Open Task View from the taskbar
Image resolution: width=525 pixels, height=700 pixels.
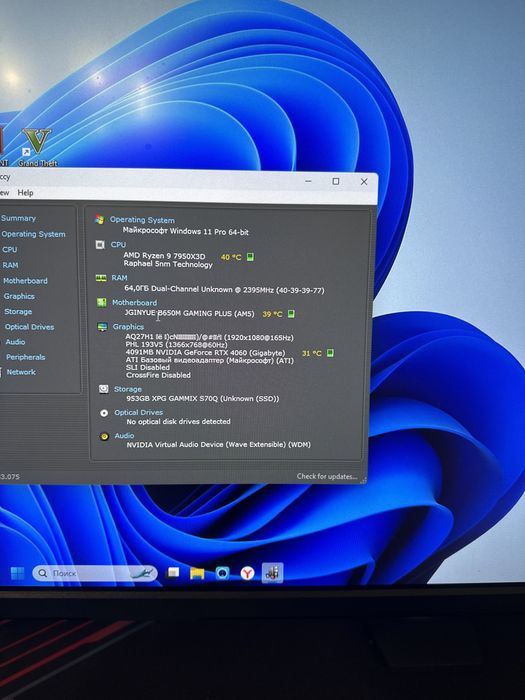173,573
